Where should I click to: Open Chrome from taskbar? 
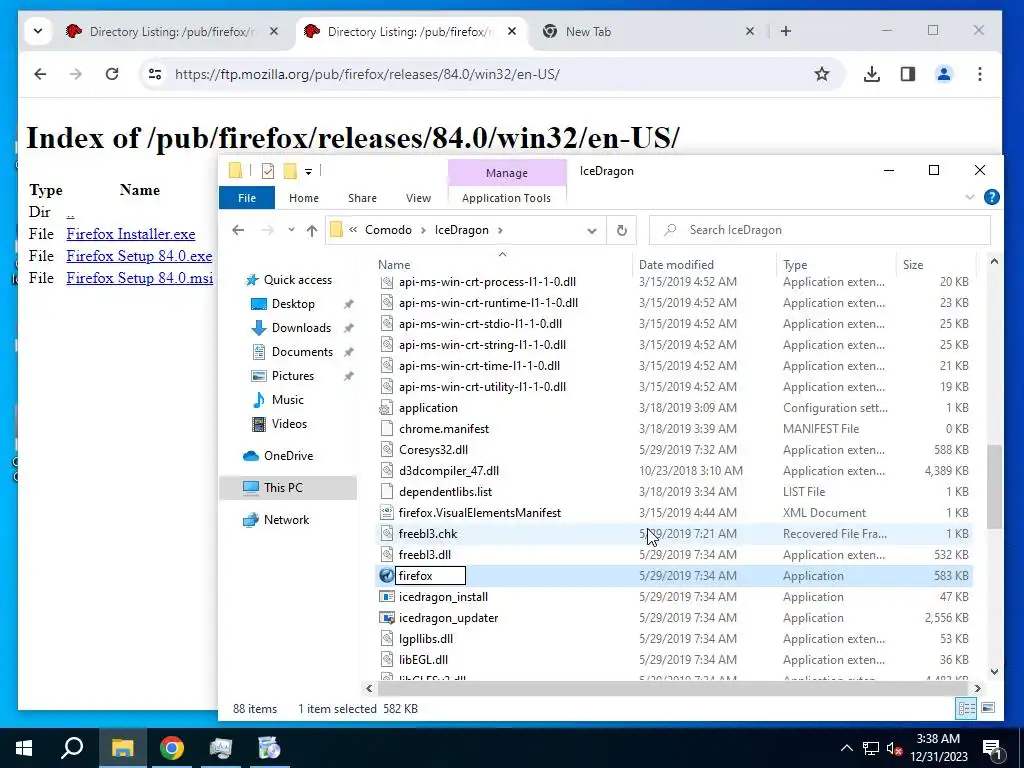172,748
